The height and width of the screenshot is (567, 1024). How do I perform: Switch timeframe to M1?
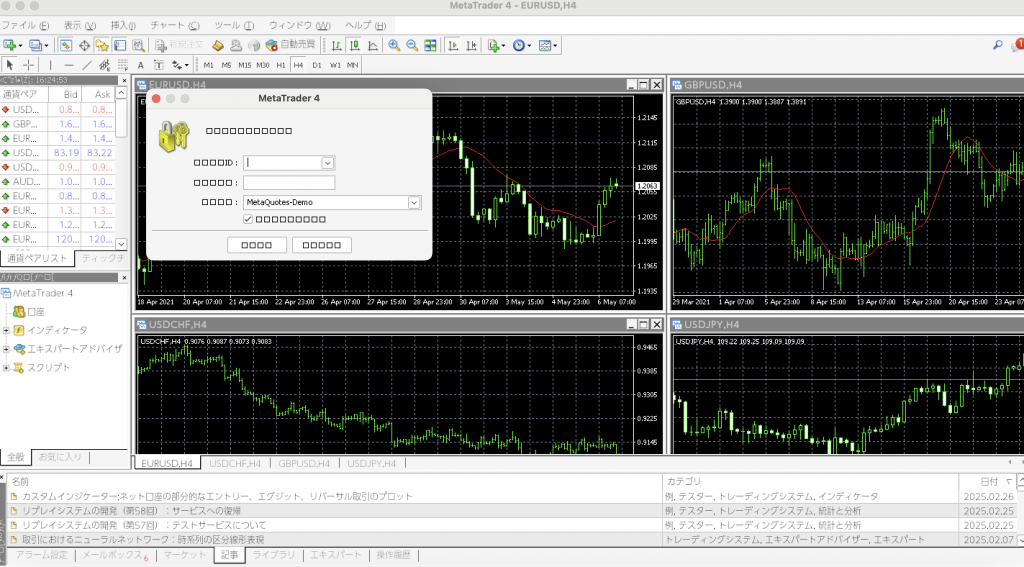[208, 65]
